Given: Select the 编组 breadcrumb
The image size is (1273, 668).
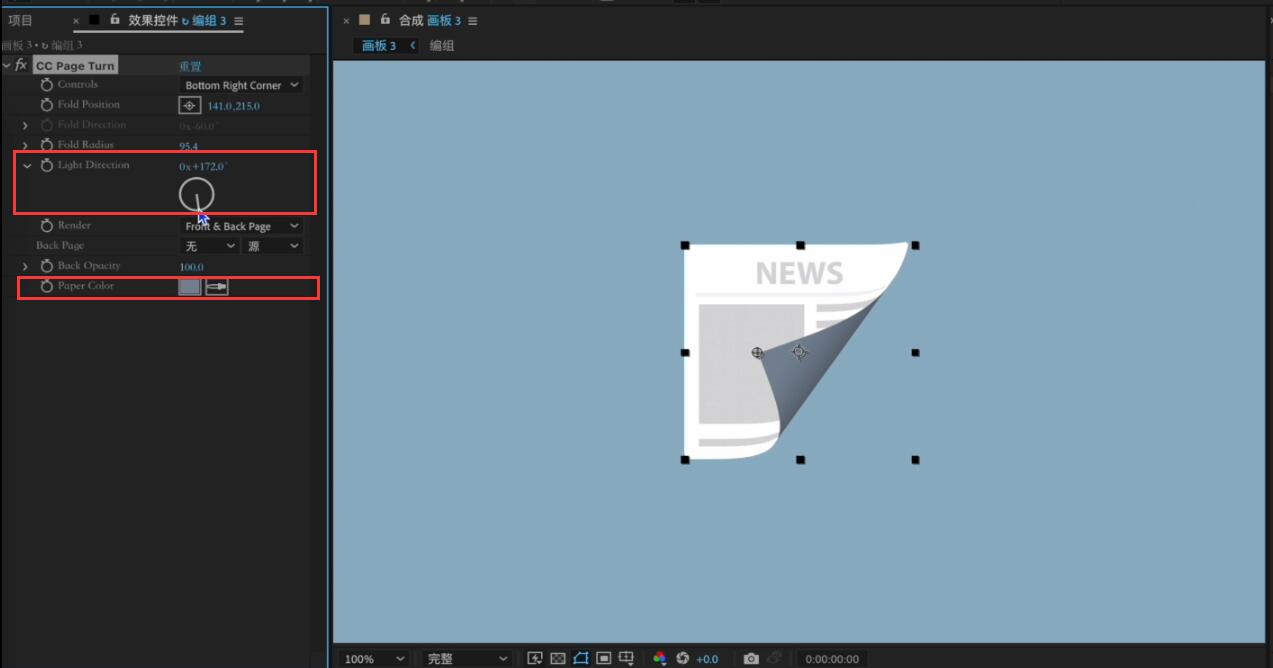Looking at the screenshot, I should point(442,45).
